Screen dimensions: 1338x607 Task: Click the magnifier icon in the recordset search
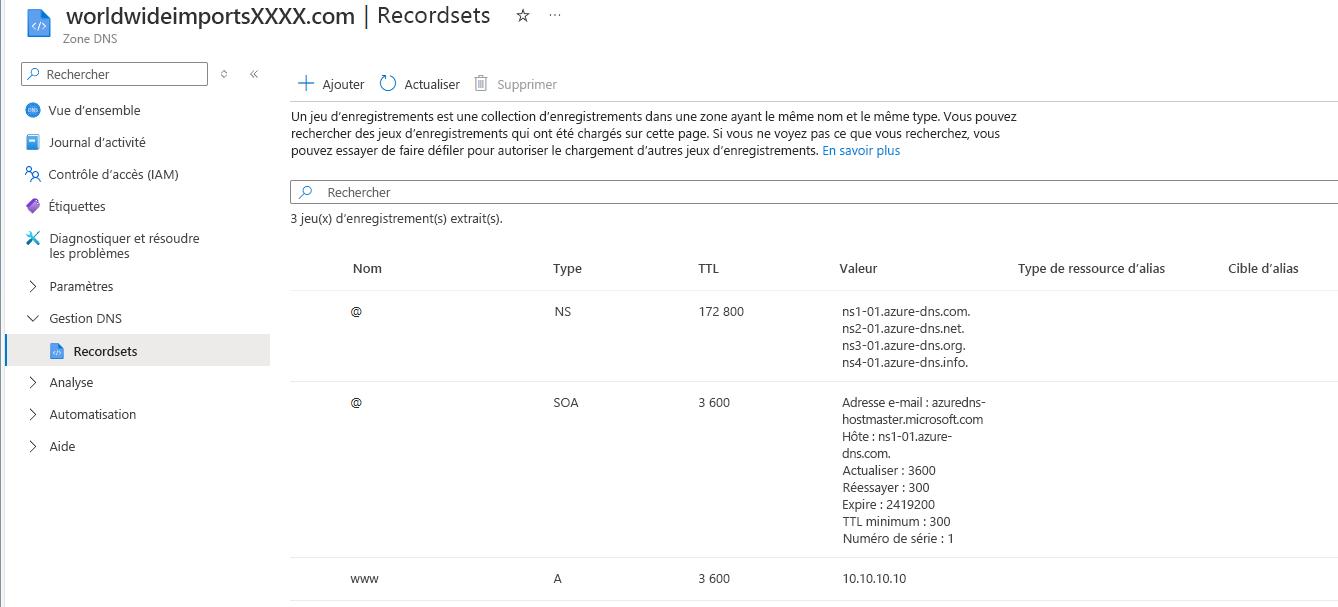point(306,192)
